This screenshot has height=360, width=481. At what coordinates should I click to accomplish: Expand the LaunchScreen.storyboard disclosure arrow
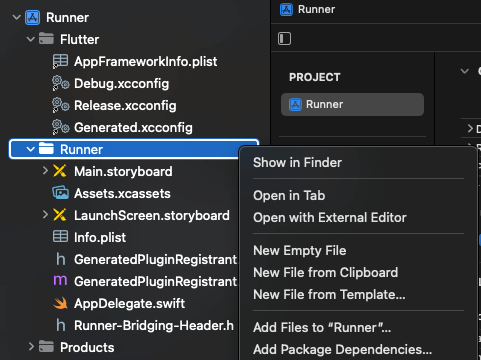pyautogui.click(x=45, y=215)
